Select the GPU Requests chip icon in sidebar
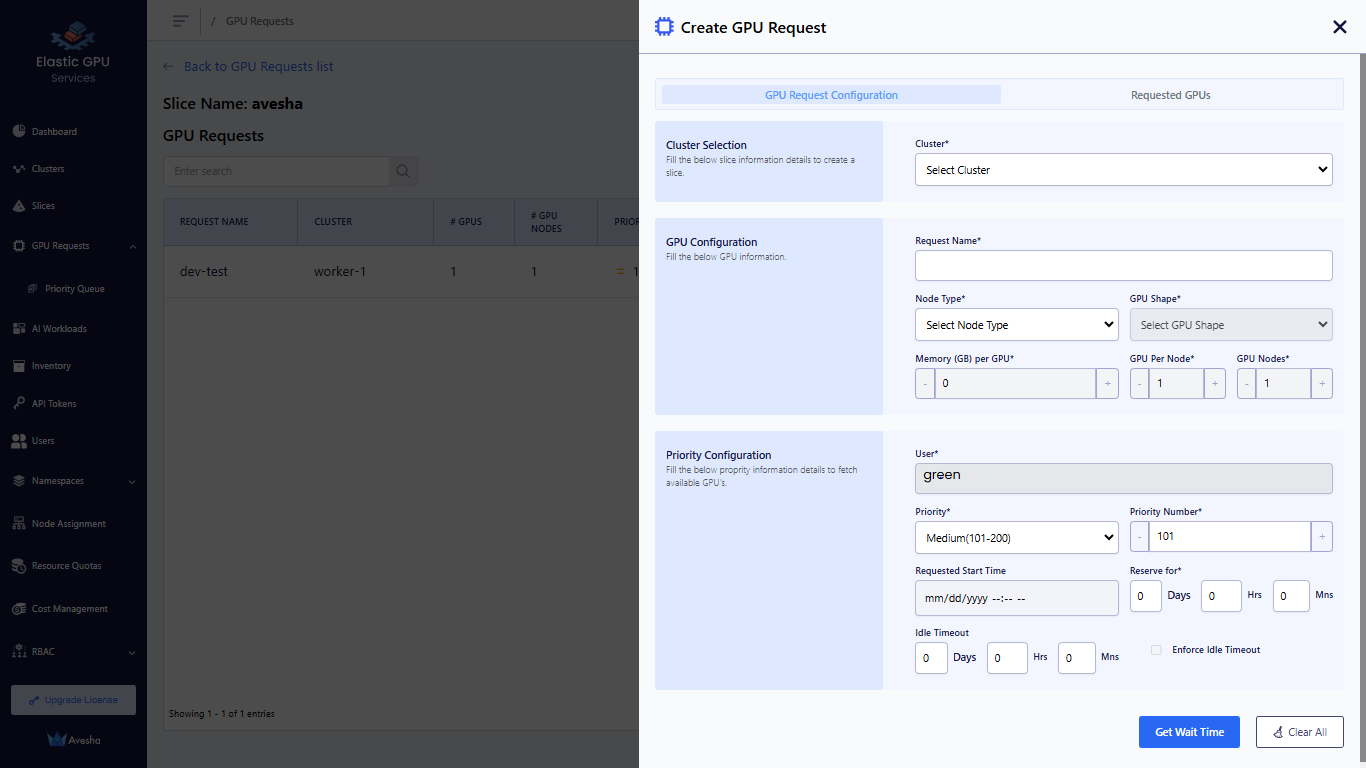1366x768 pixels. click(x=19, y=246)
